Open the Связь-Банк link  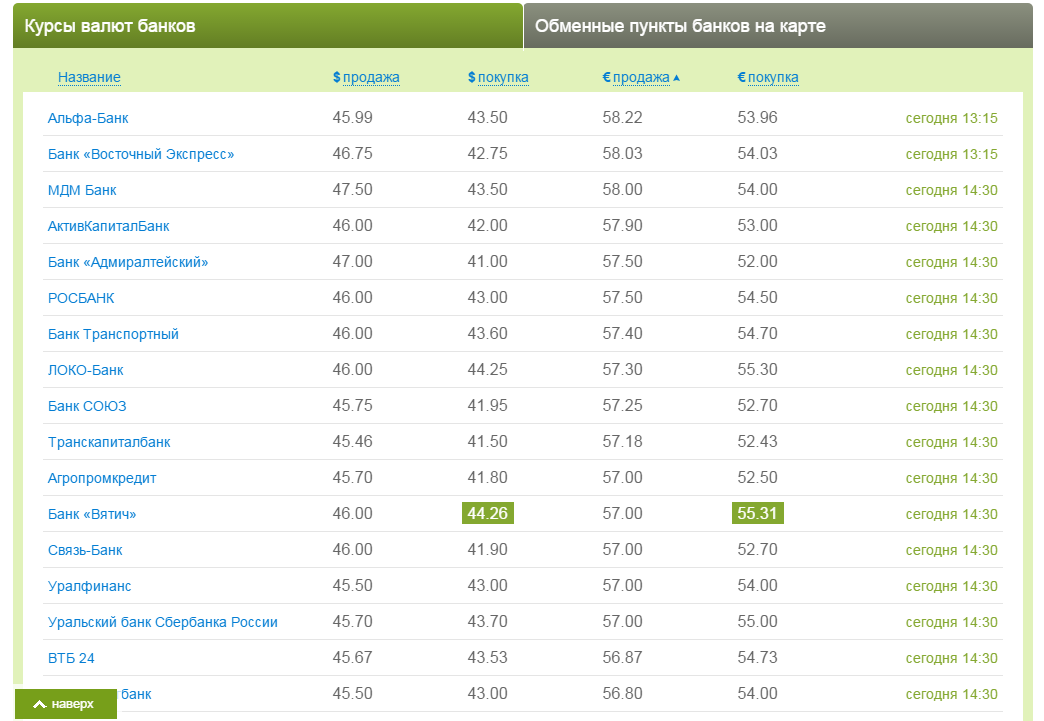click(x=85, y=549)
